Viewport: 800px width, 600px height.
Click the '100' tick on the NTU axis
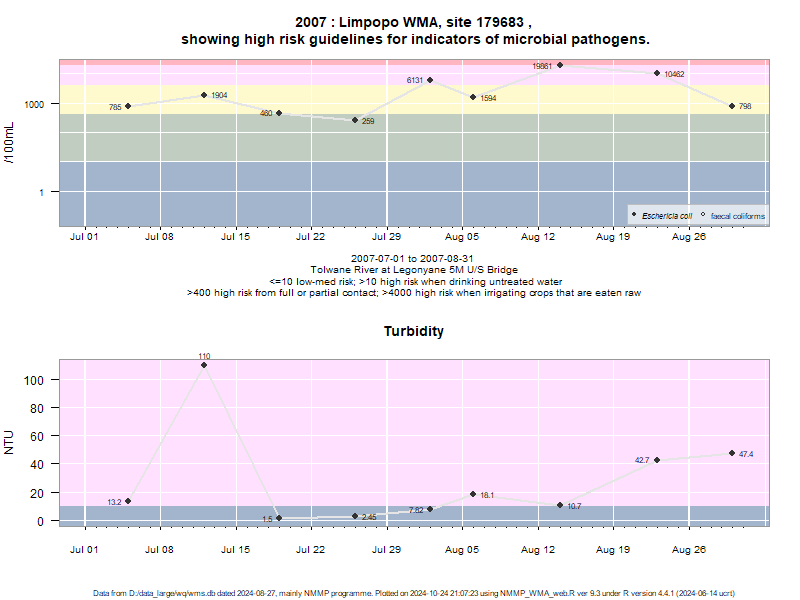tap(34, 380)
